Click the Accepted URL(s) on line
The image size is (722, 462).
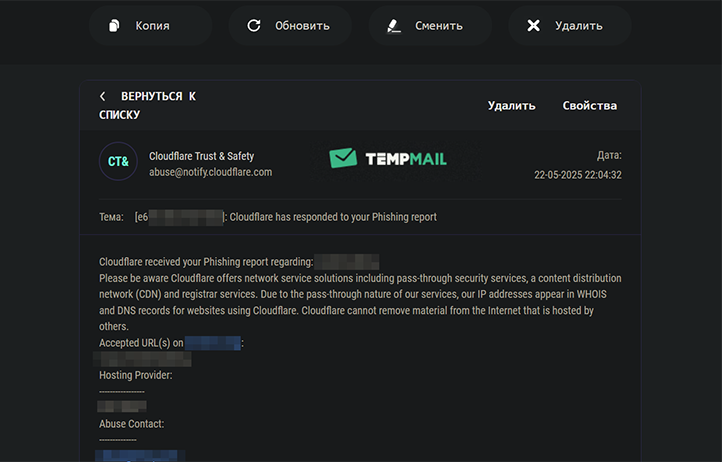coord(141,343)
